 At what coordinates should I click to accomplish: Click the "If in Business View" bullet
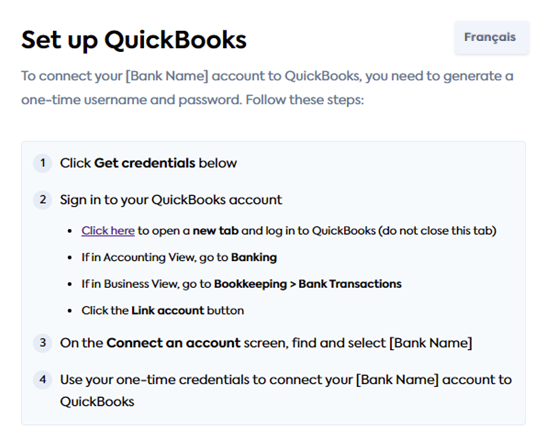click(x=241, y=284)
